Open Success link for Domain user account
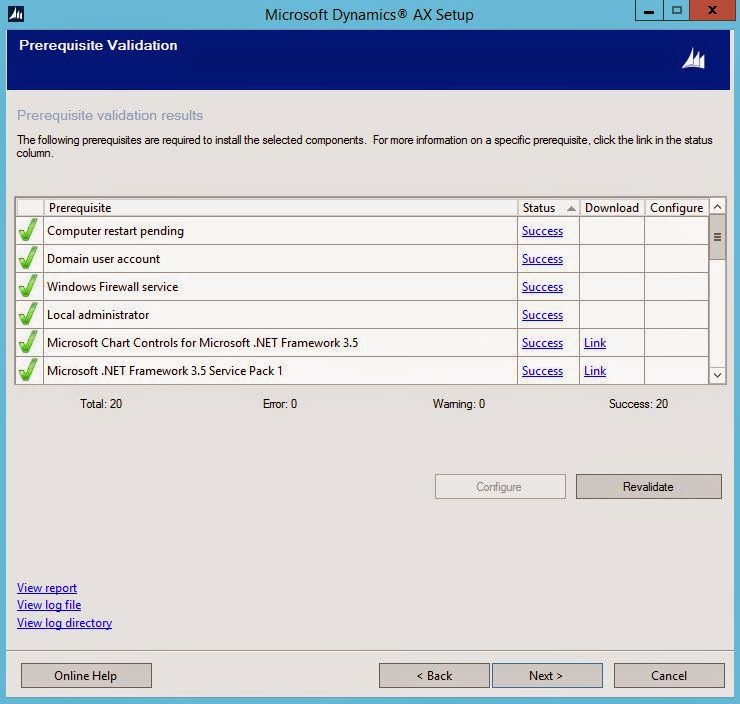Viewport: 740px width, 704px height. point(542,259)
